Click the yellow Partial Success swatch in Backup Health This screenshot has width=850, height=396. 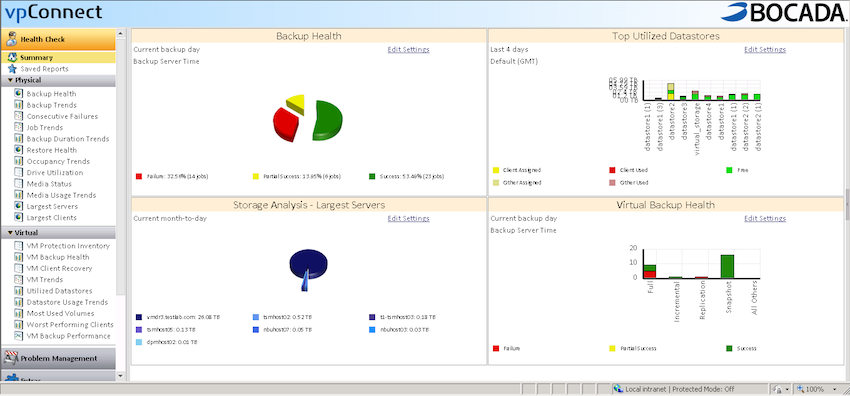[256, 177]
